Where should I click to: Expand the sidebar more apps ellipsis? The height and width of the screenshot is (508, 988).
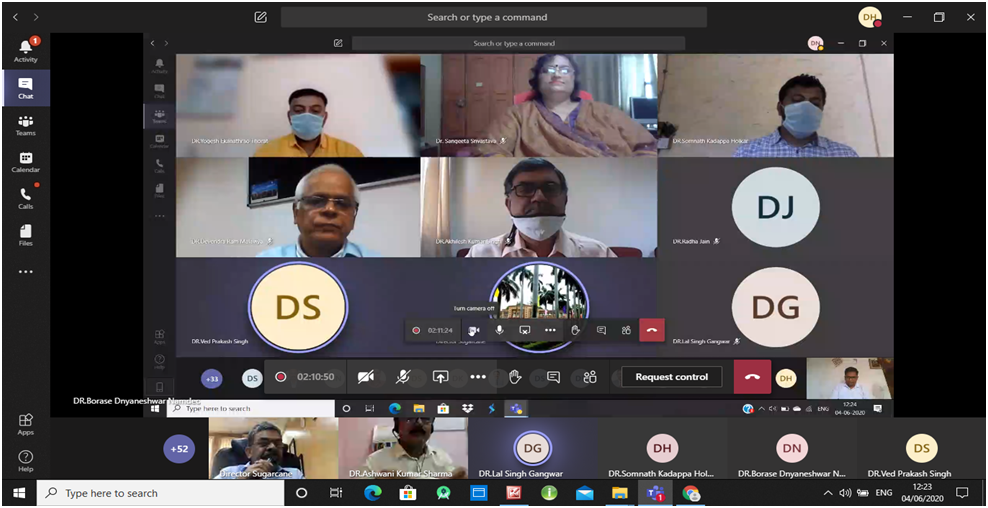(x=25, y=272)
